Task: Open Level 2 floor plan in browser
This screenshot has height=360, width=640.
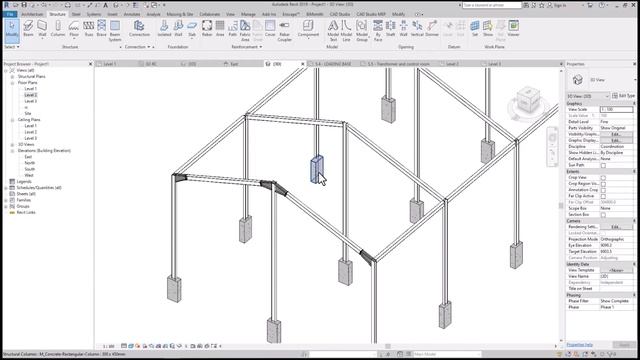Action: (x=31, y=95)
